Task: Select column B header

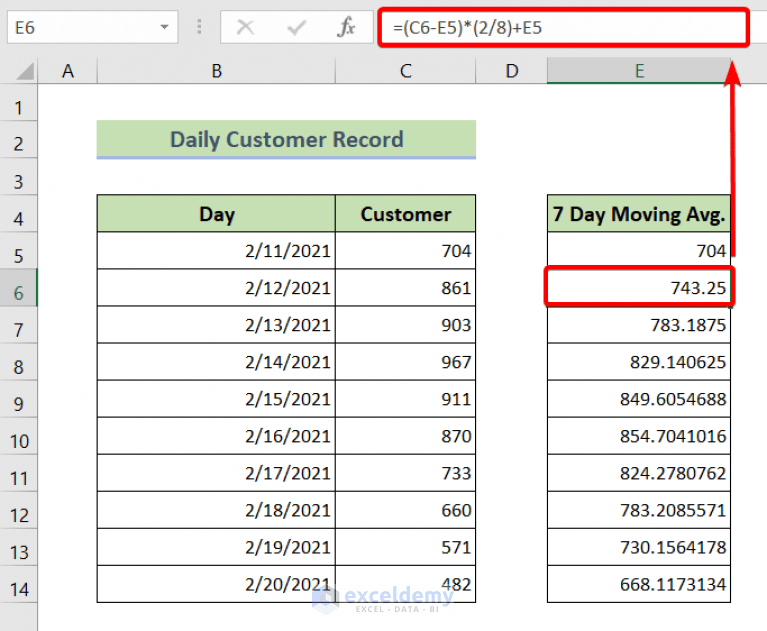Action: tap(217, 71)
